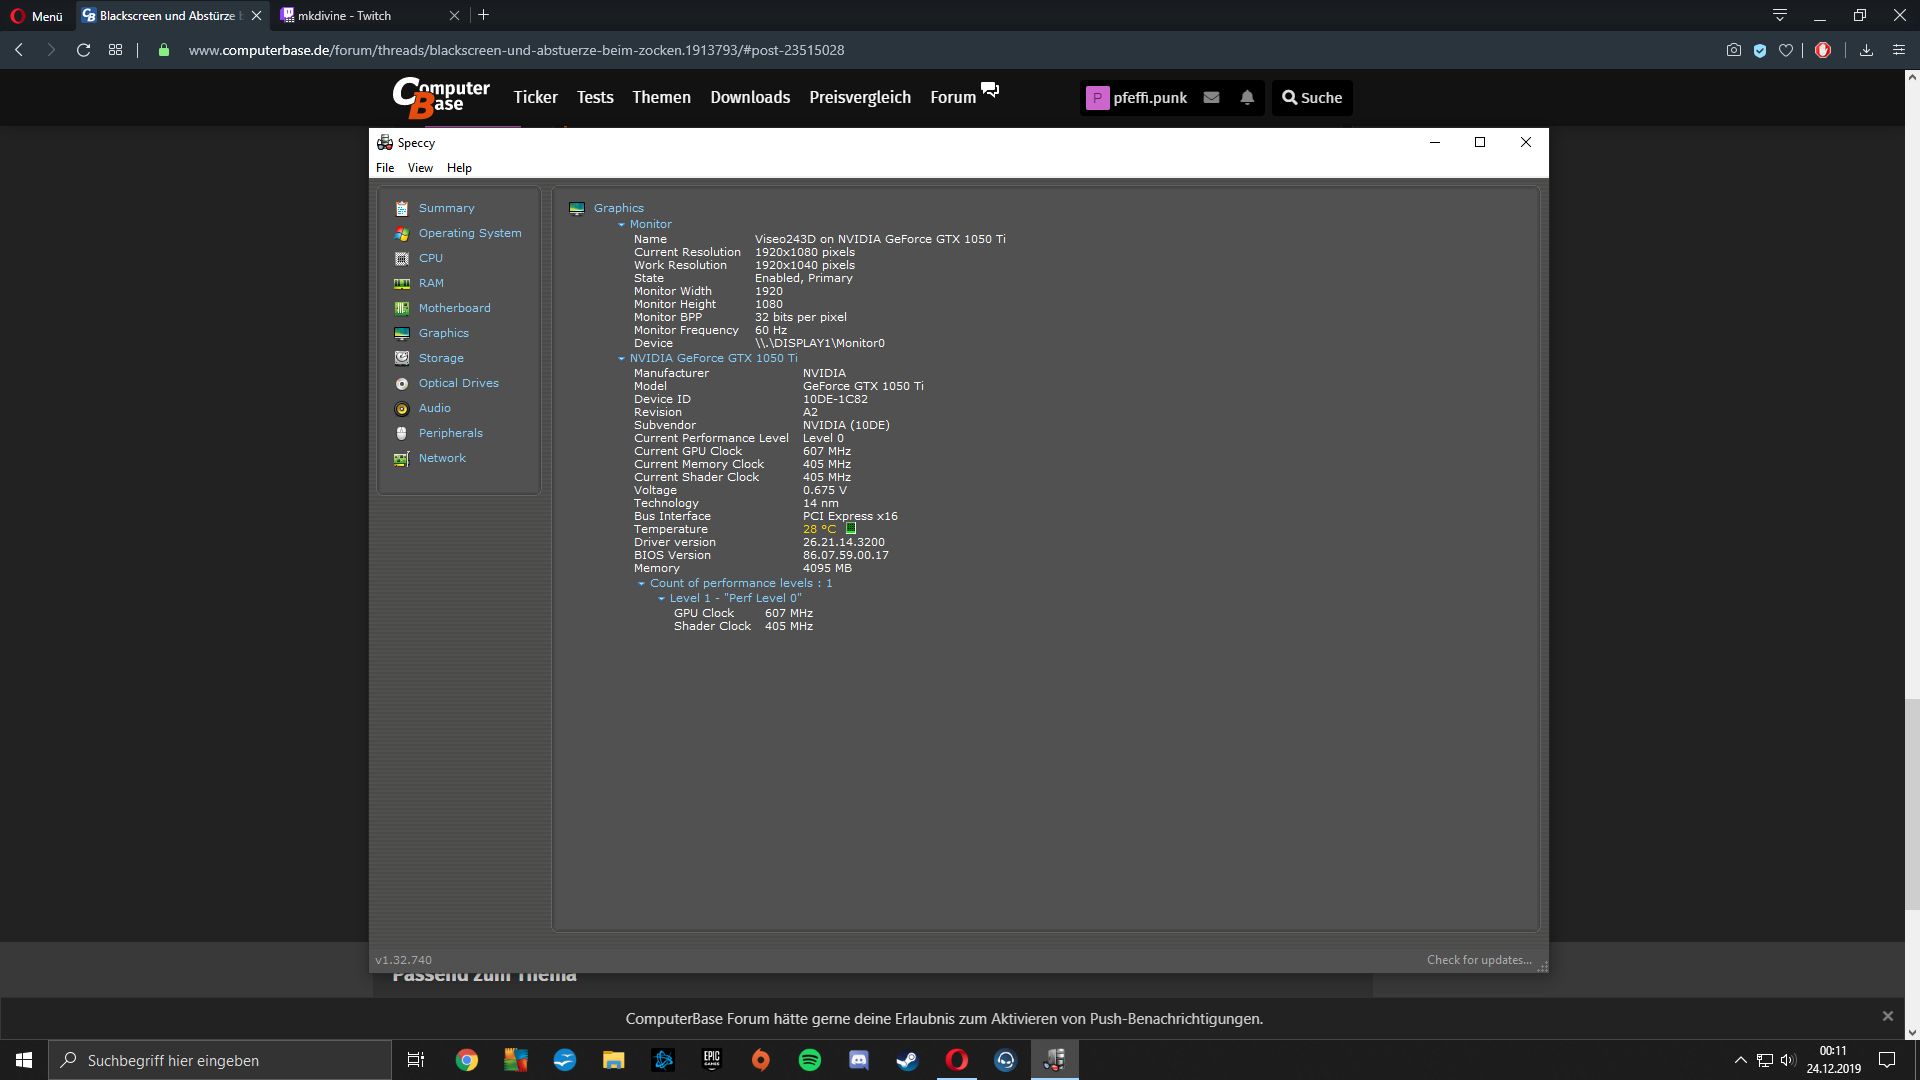The width and height of the screenshot is (1920, 1080).
Task: Click the Suche search button
Action: pyautogui.click(x=1312, y=98)
